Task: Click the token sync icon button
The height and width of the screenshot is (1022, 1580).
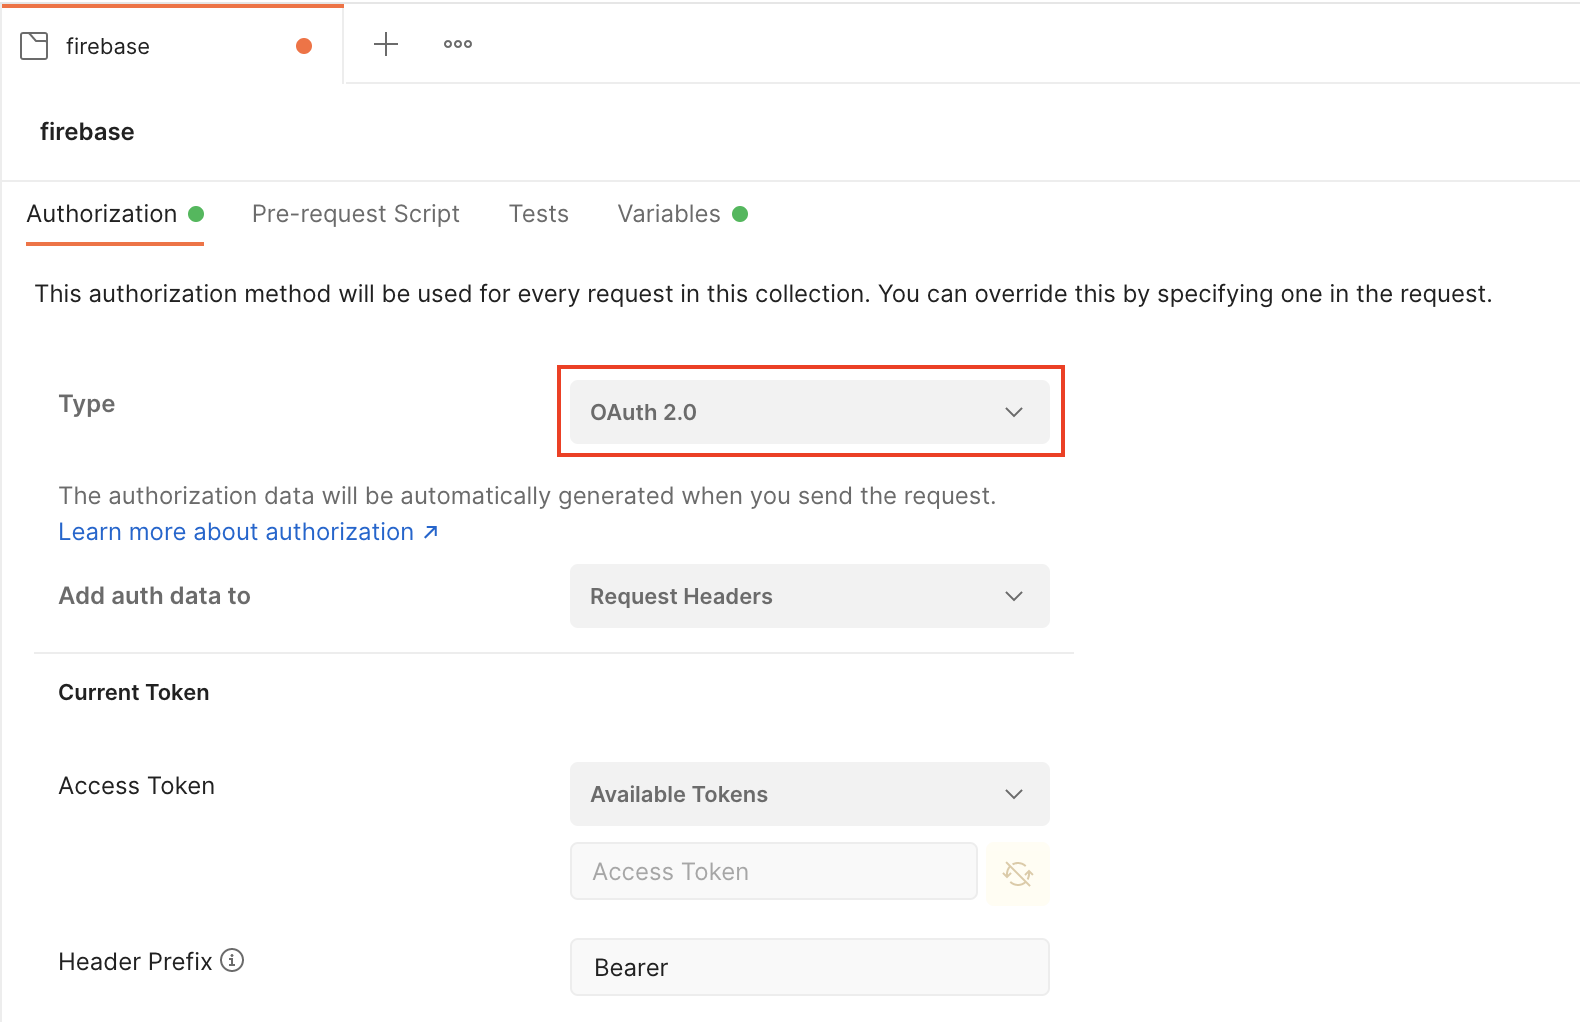Action: coord(1018,873)
